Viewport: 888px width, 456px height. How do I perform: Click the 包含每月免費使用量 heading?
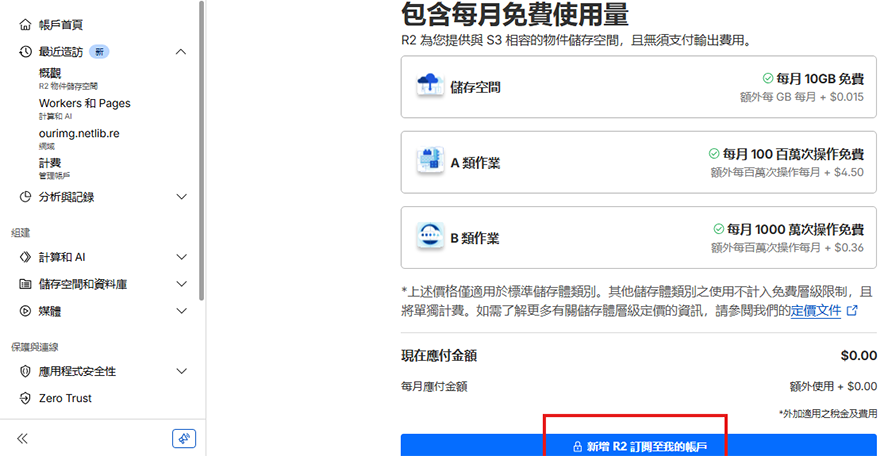[x=515, y=14]
